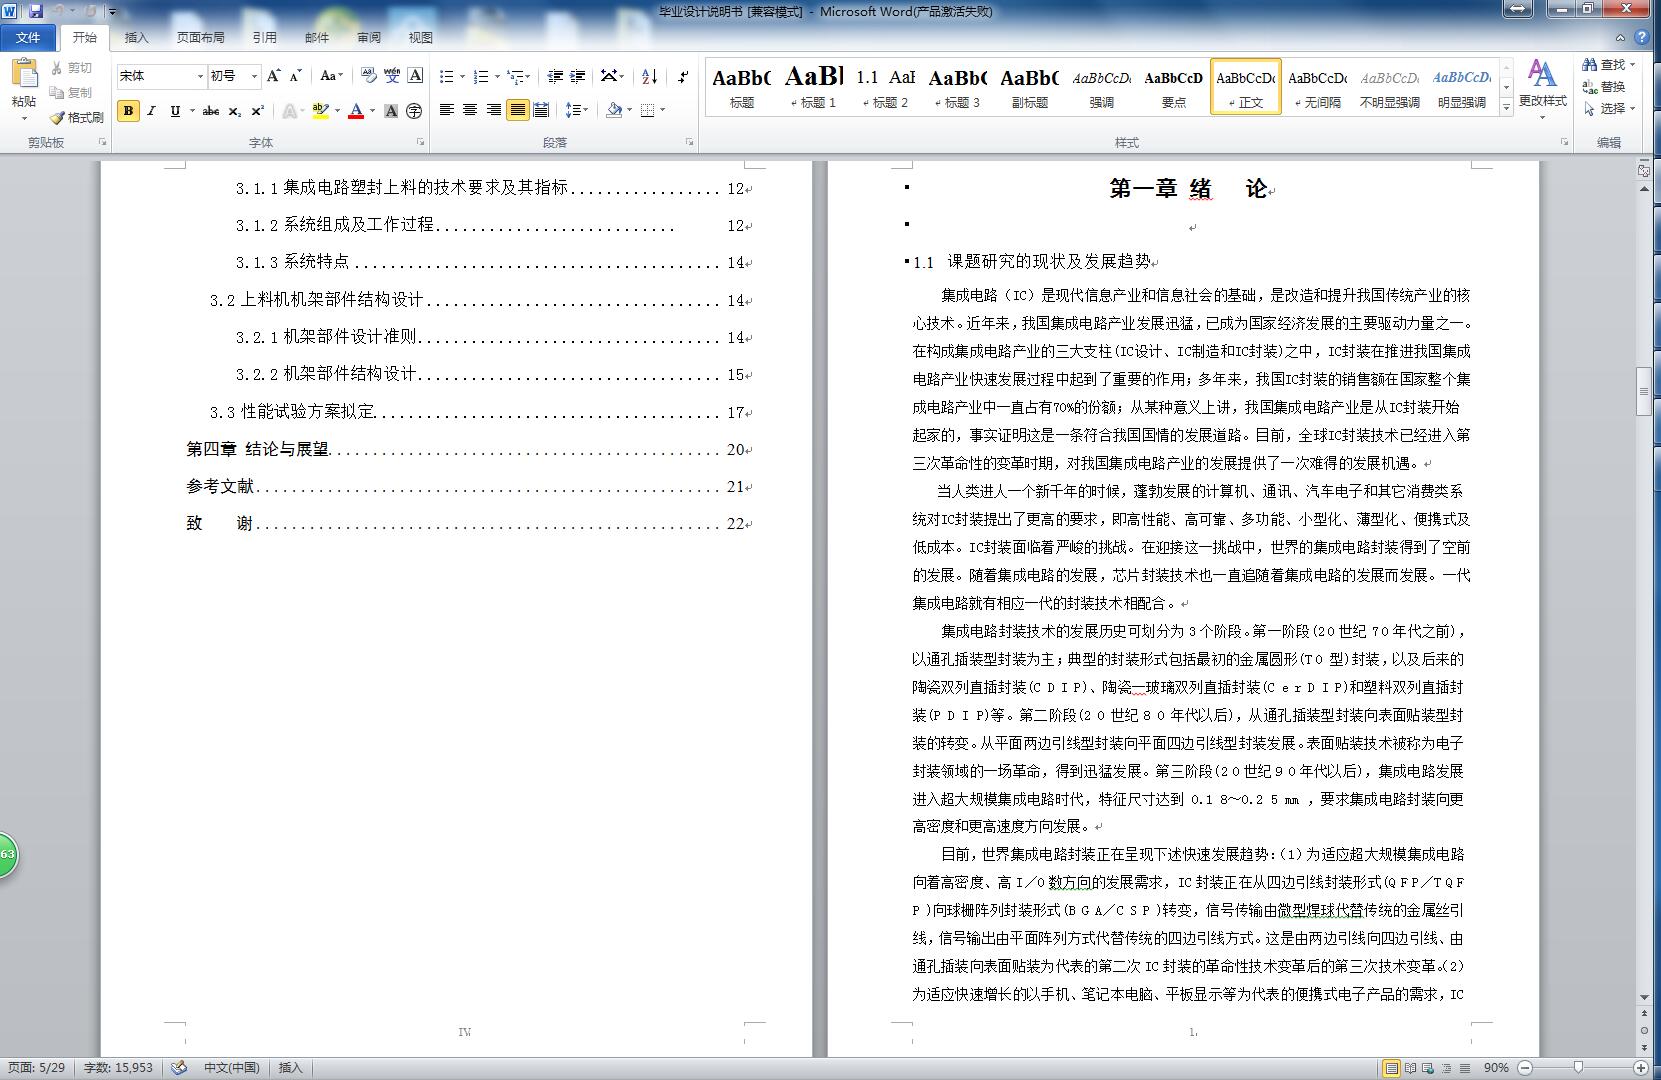Click the Sort (A-Z) icon
Image resolution: width=1661 pixels, height=1080 pixels.
649,76
